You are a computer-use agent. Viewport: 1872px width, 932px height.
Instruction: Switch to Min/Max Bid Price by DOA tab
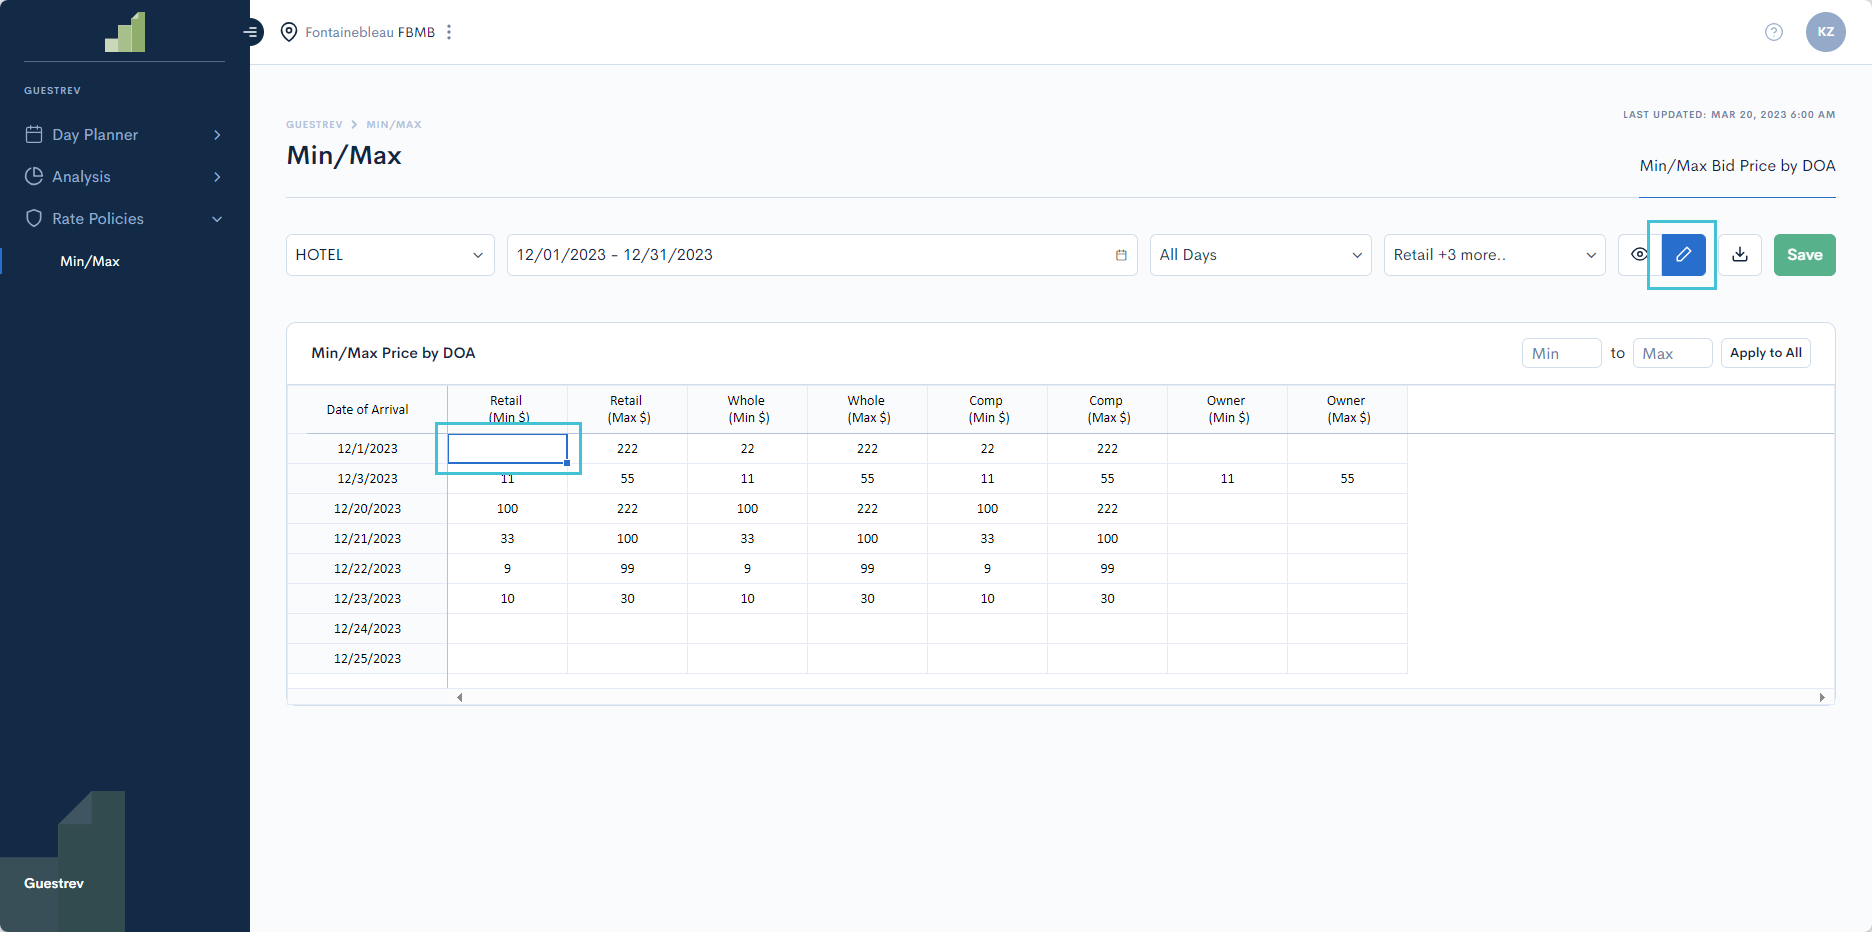click(1737, 166)
